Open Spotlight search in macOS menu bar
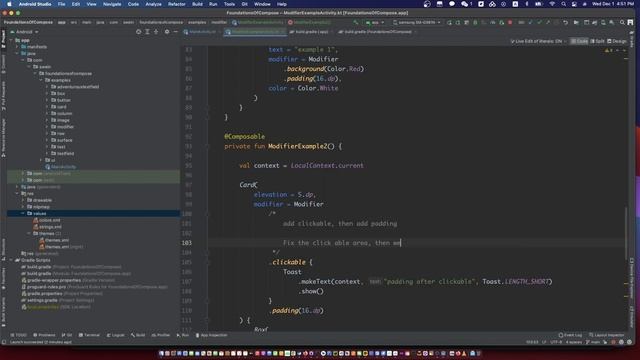640x360 pixels. point(563,4)
